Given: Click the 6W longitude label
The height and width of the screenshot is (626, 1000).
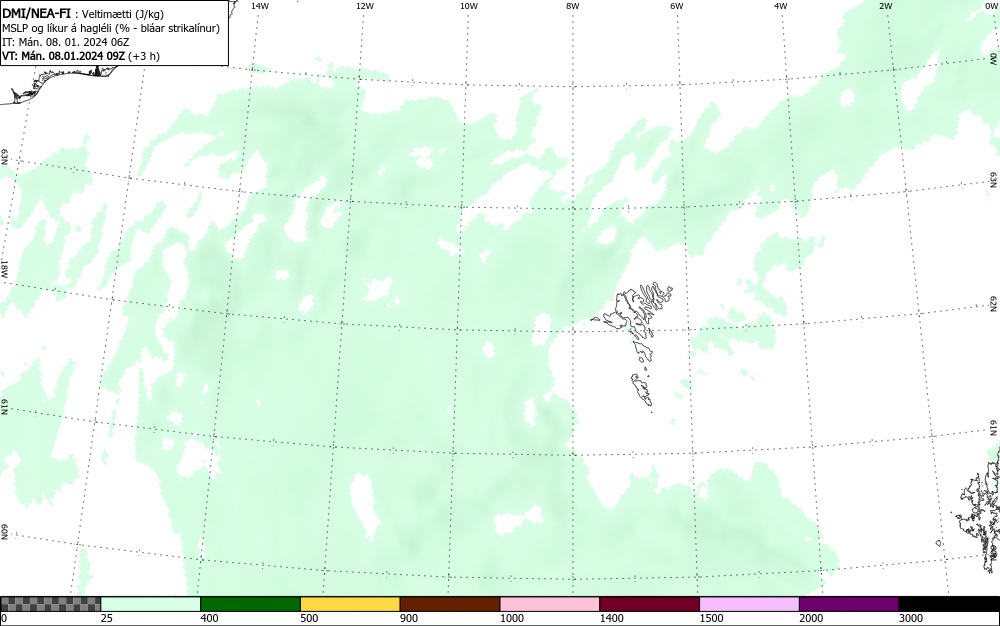Looking at the screenshot, I should point(677,6).
